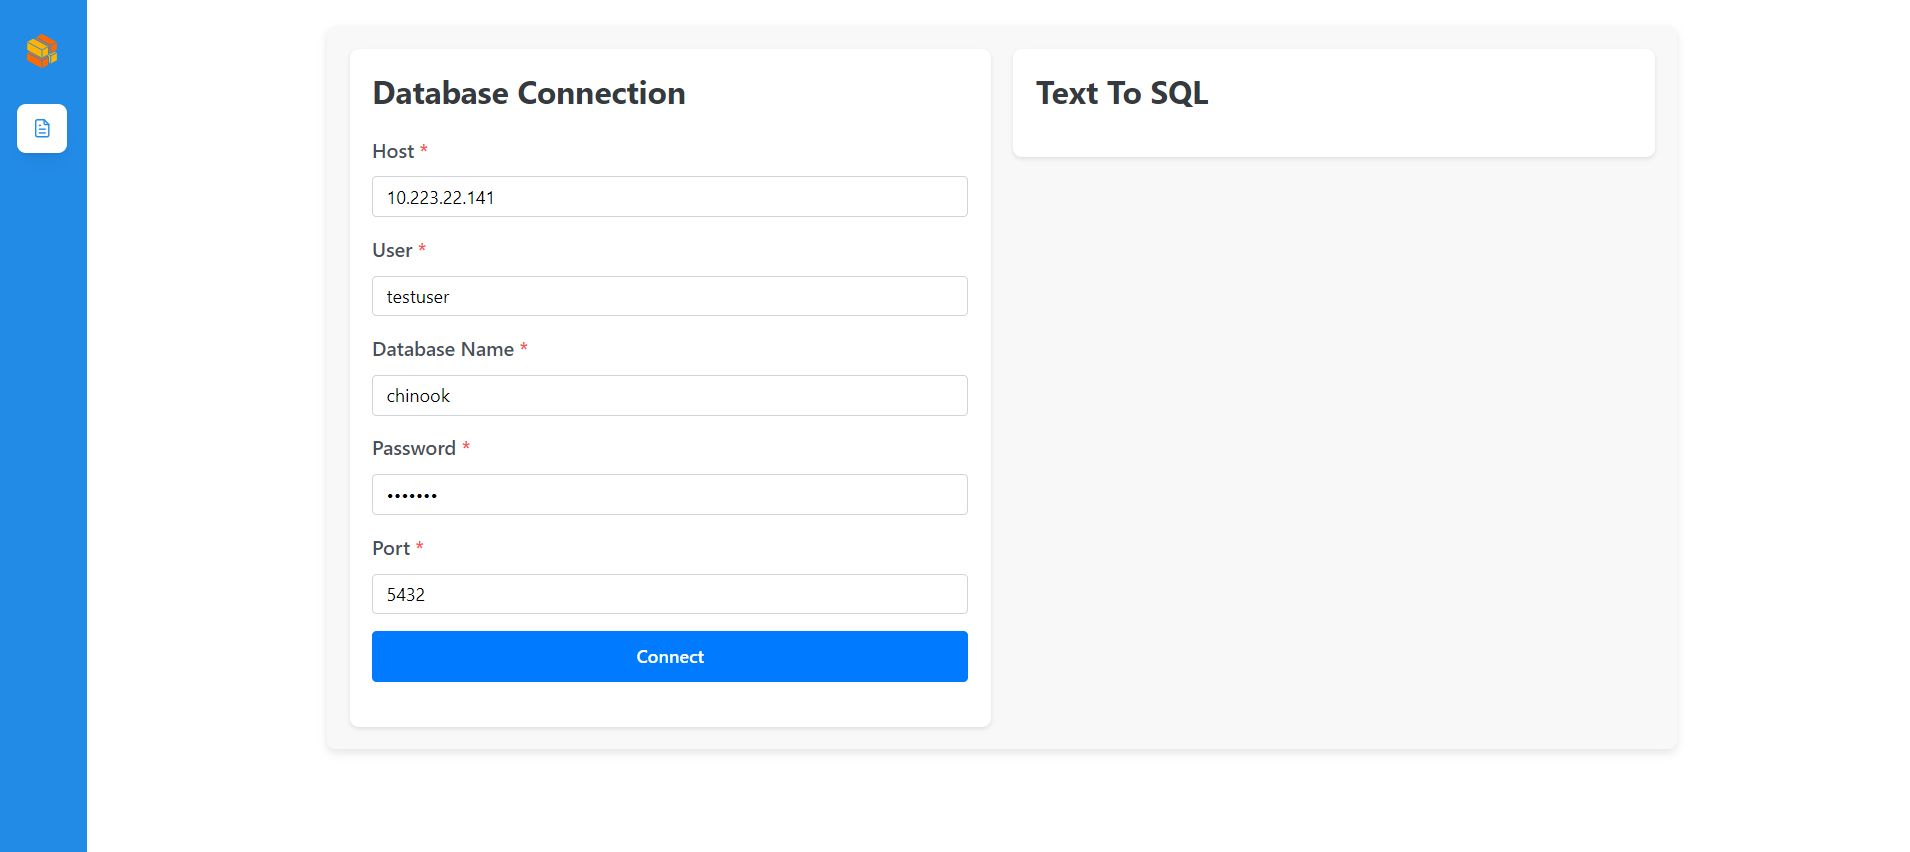Click the blue sidebar background
Image resolution: width=1910 pixels, height=852 pixels.
[43, 500]
